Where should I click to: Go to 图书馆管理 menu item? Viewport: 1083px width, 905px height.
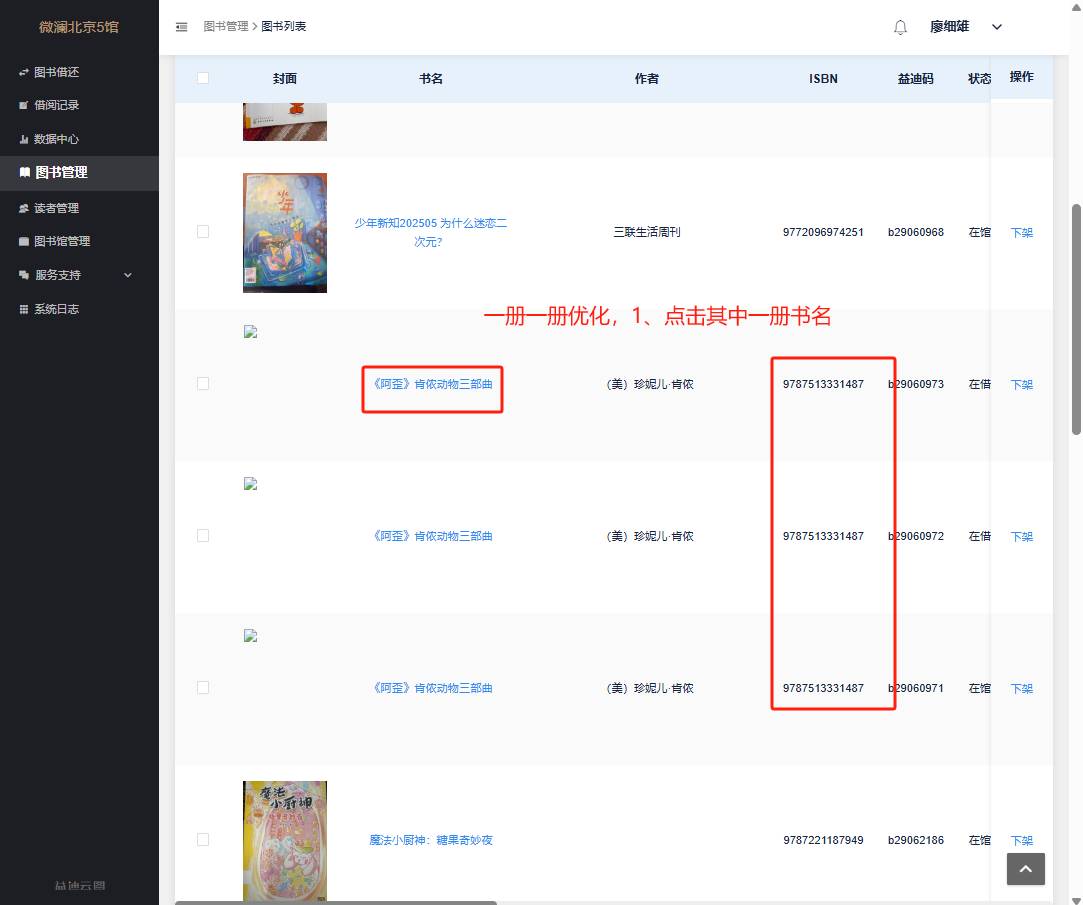click(62, 241)
